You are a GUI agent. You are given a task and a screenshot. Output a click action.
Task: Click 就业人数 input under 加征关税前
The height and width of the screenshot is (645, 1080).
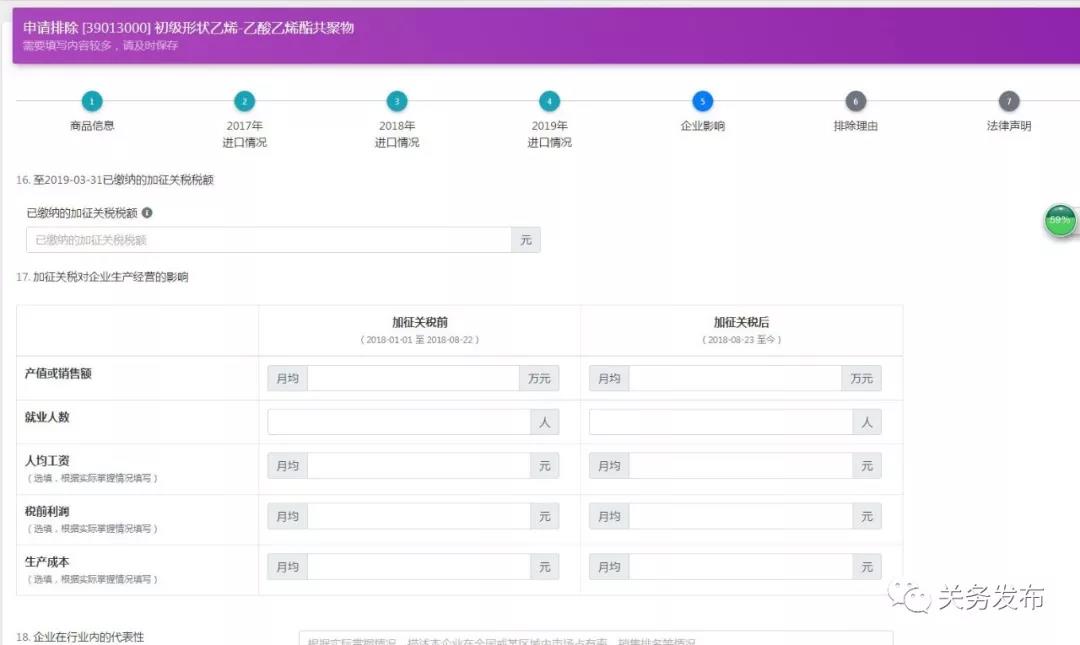click(x=398, y=422)
